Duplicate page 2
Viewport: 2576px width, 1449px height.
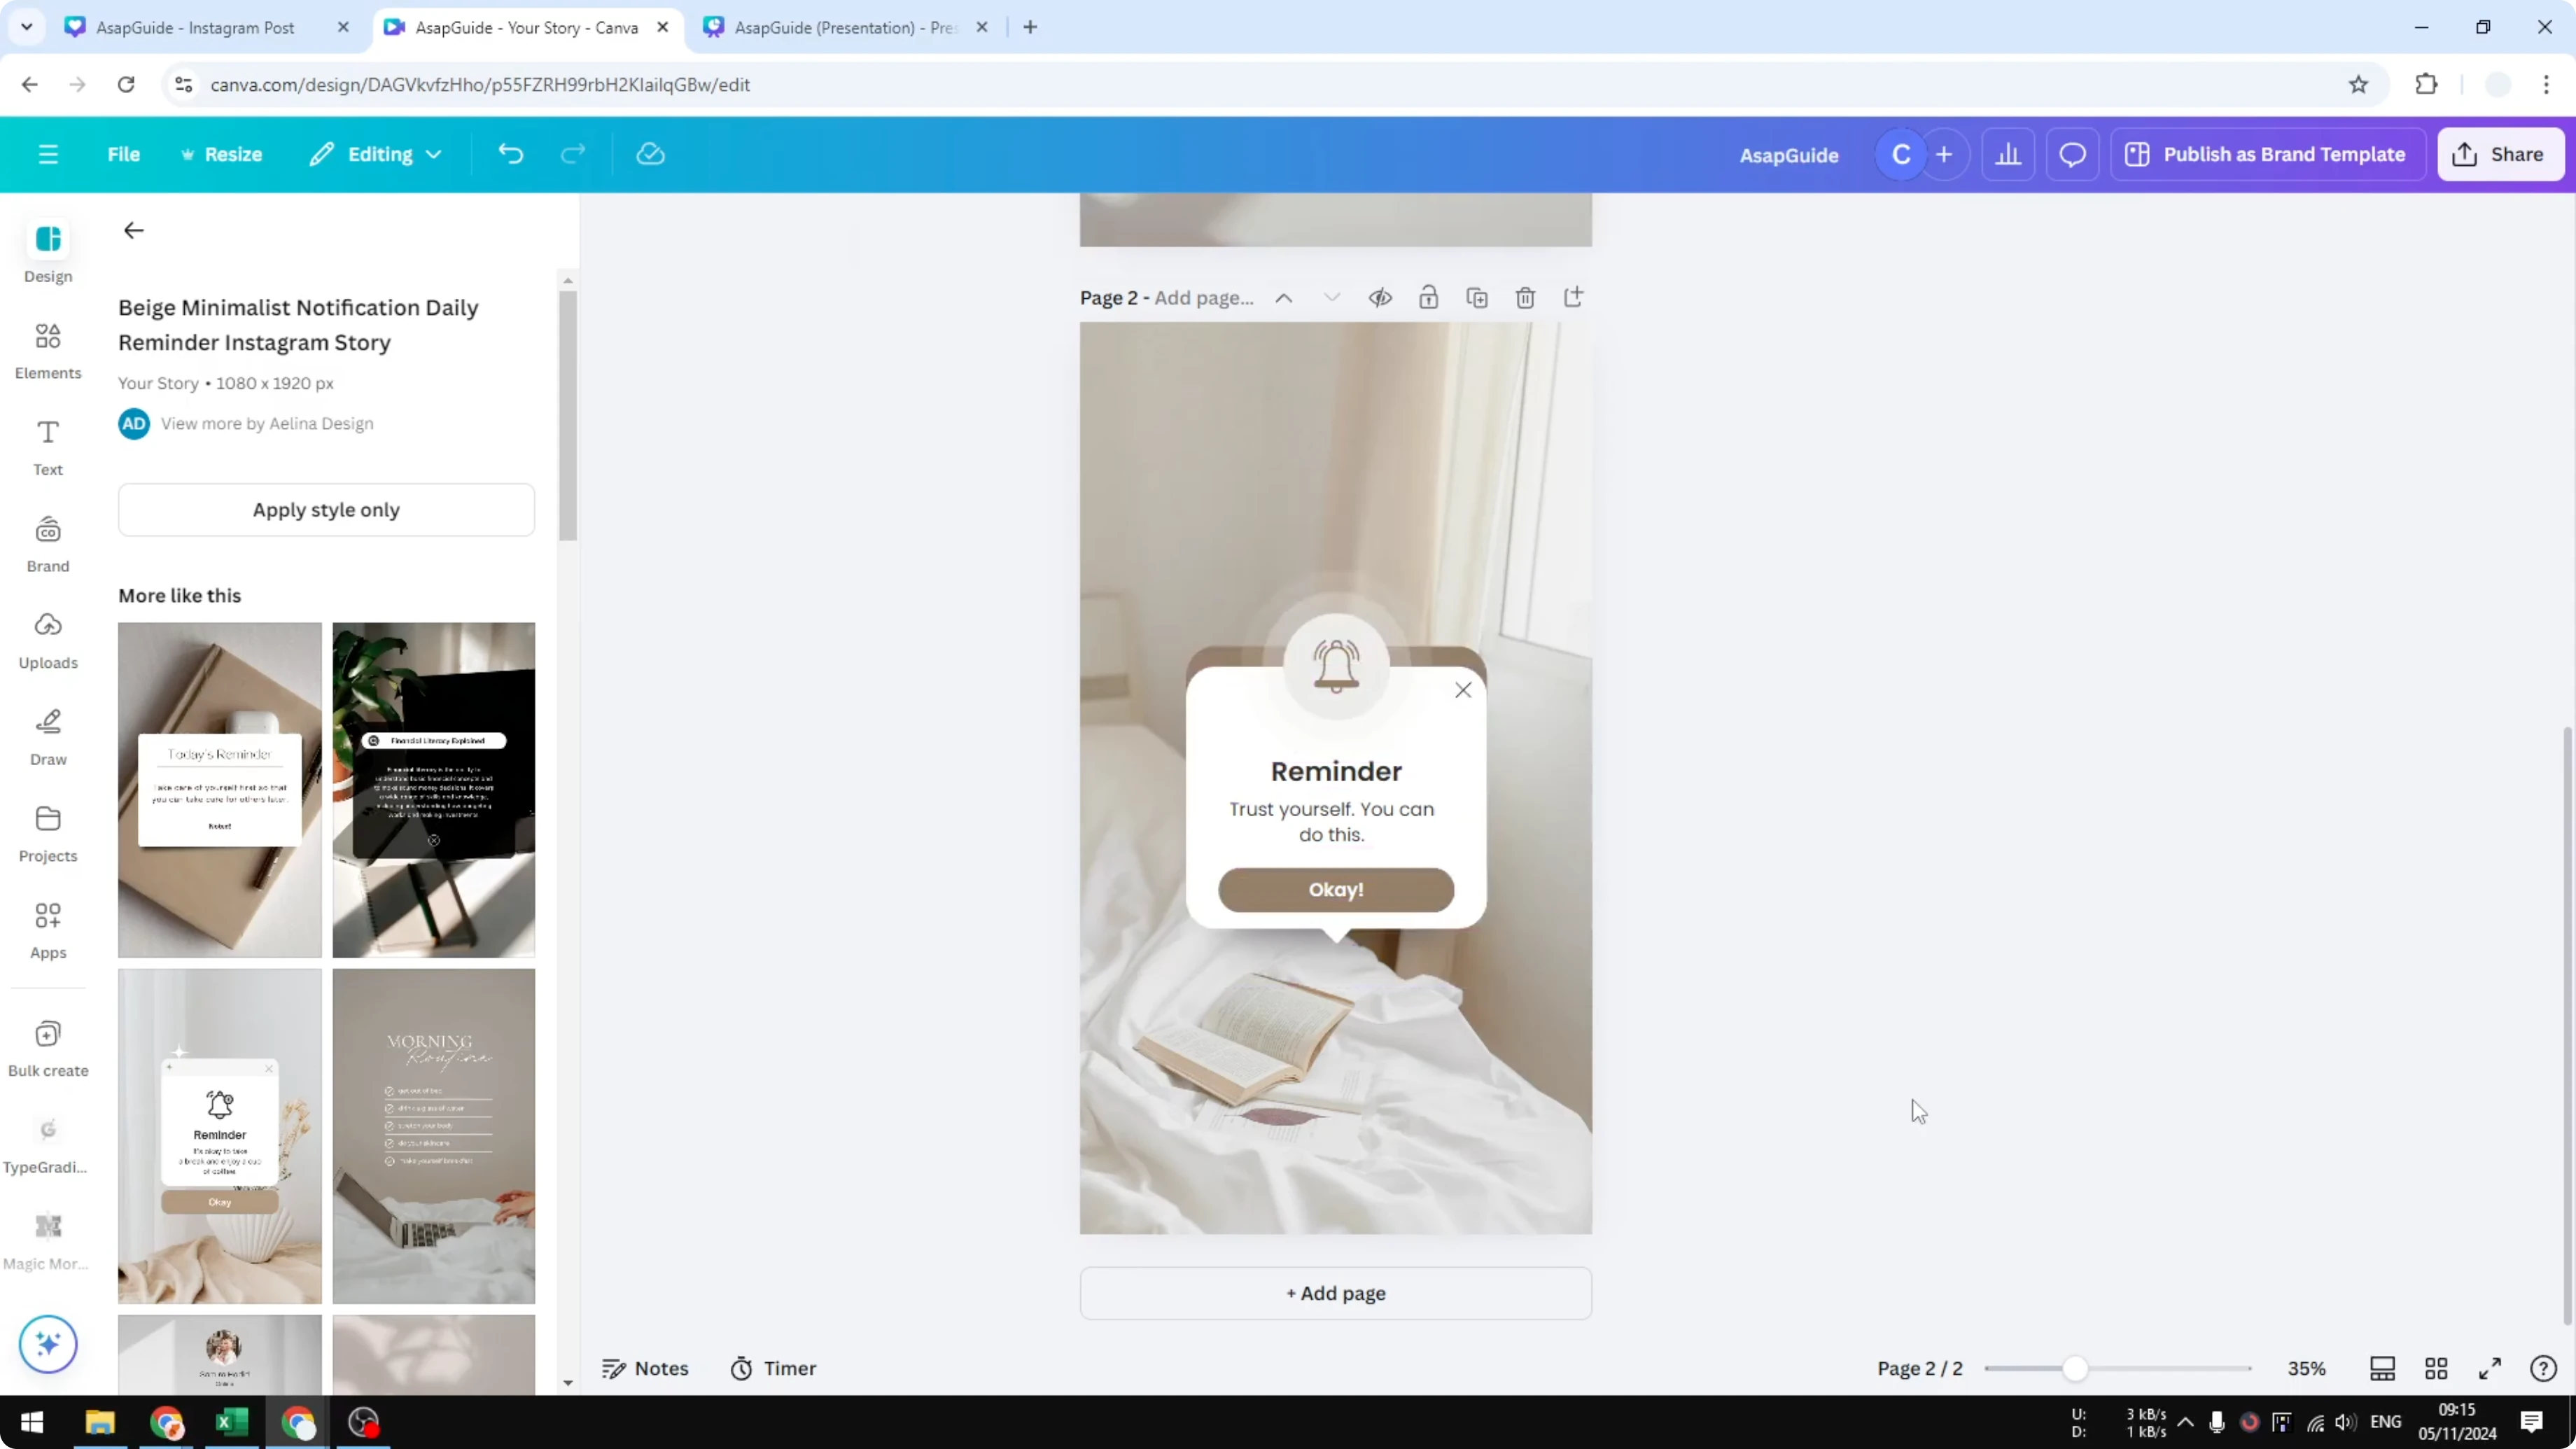pos(1477,298)
